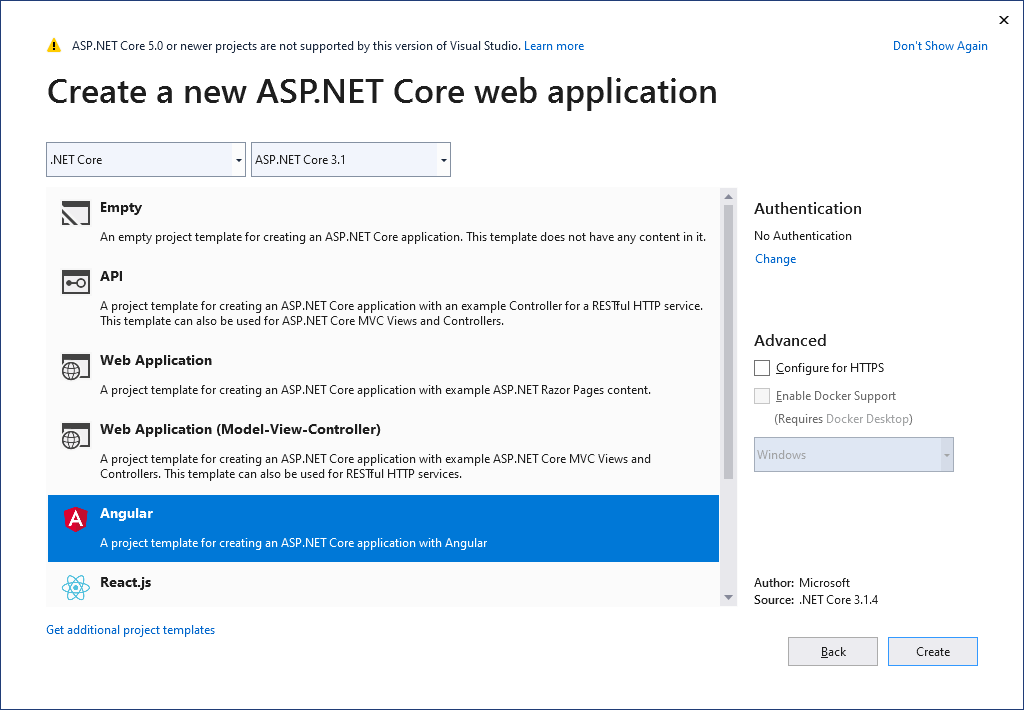This screenshot has height=710, width=1024.
Task: Select Web Application (Model-View-Controller) template title
Action: point(240,429)
